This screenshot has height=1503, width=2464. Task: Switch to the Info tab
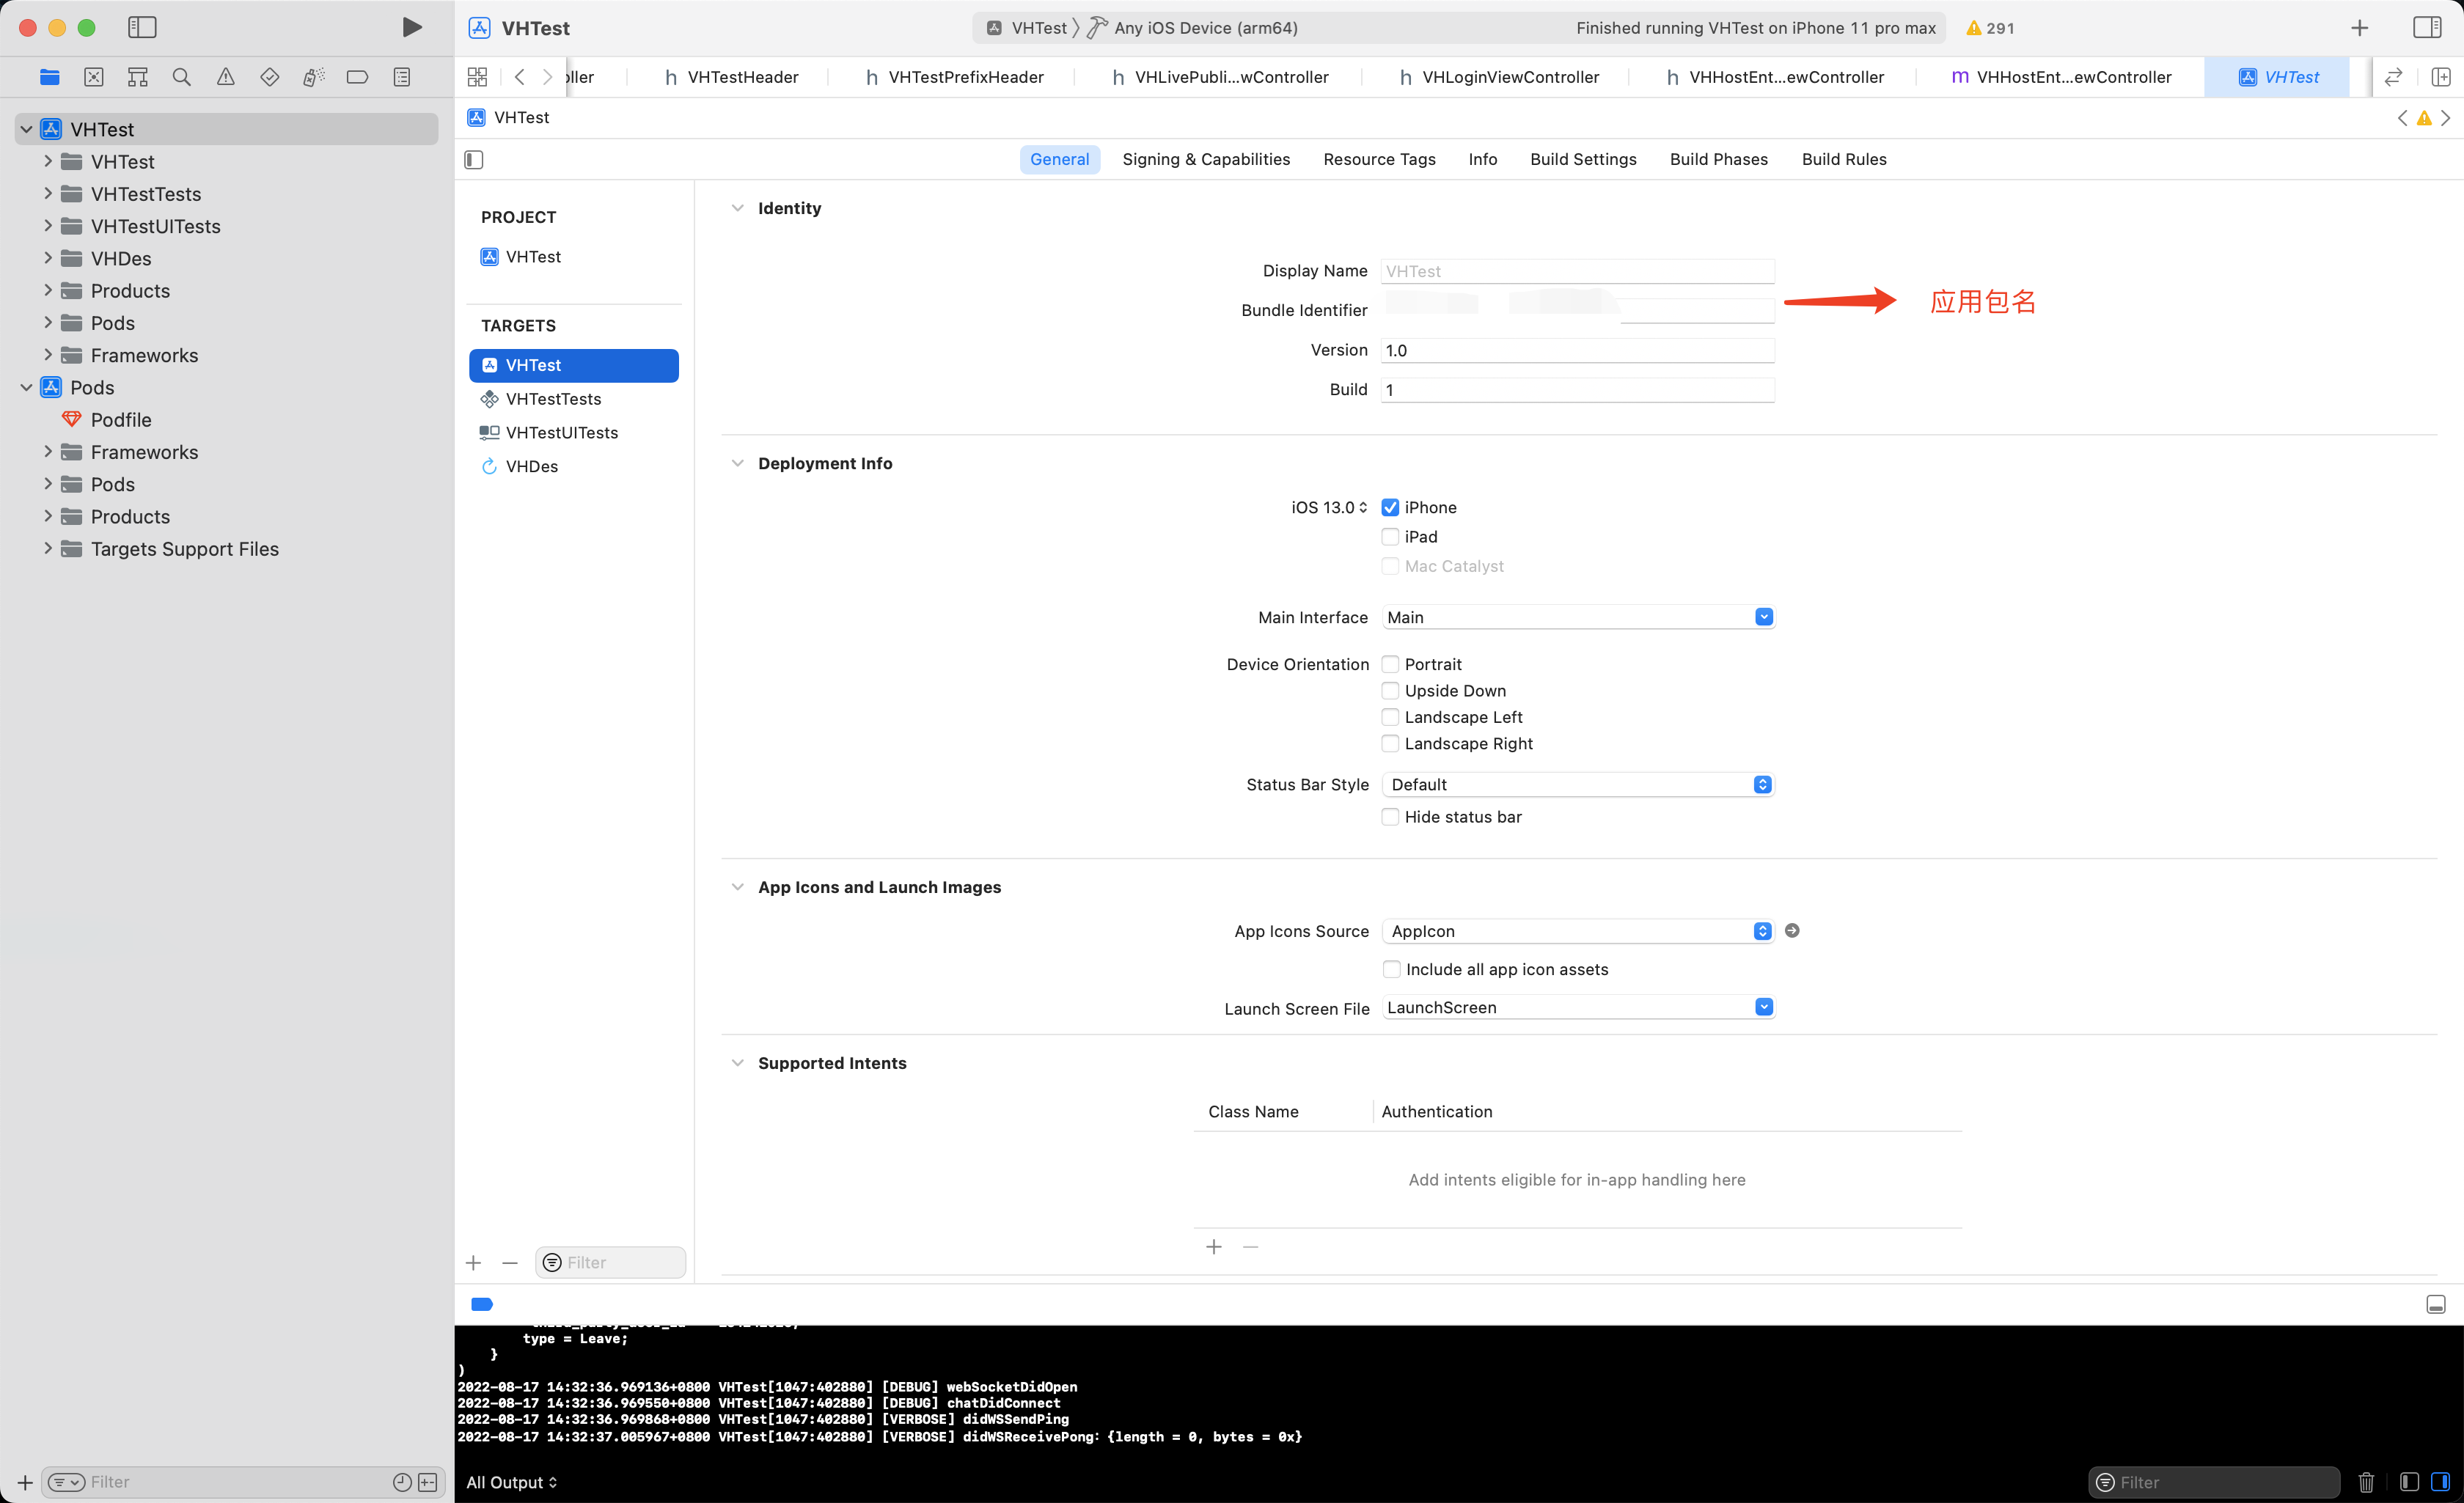coord(1482,159)
